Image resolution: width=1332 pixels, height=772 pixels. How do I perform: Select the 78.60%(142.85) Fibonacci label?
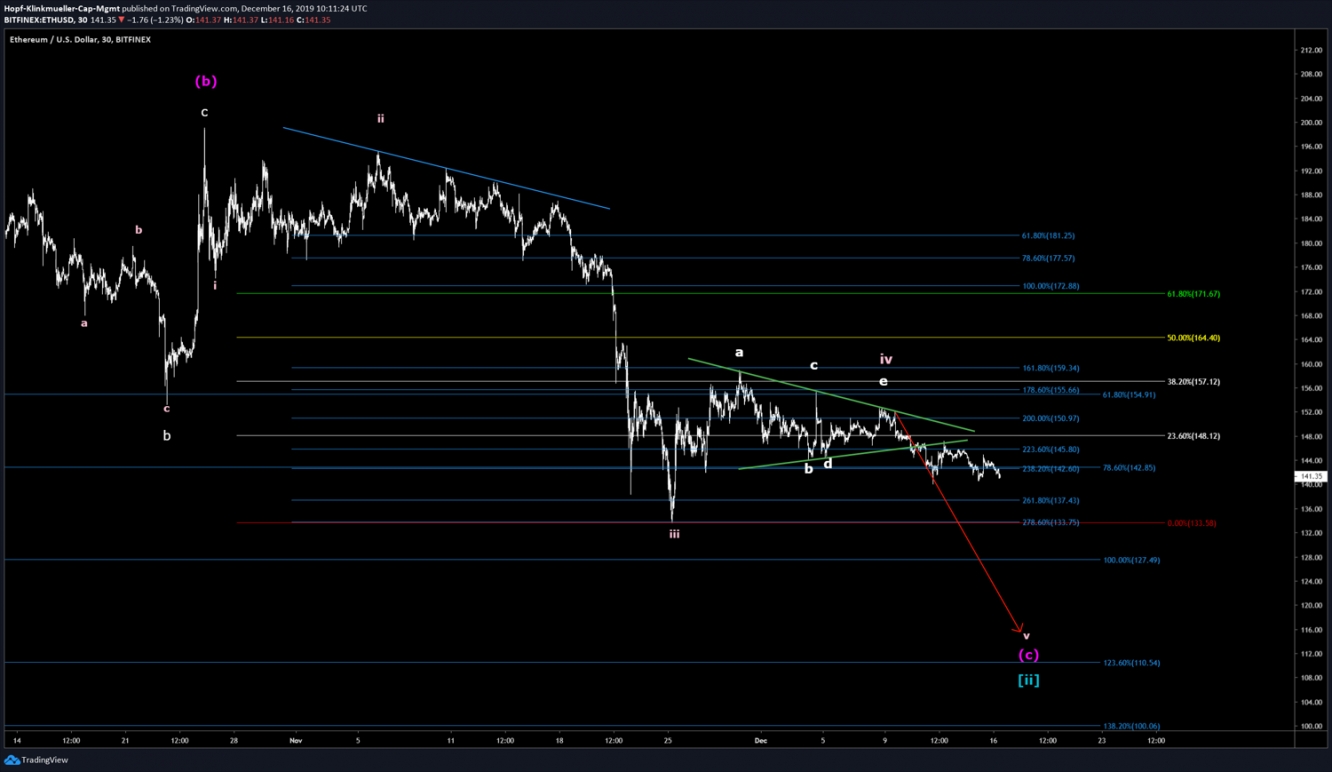[1129, 468]
